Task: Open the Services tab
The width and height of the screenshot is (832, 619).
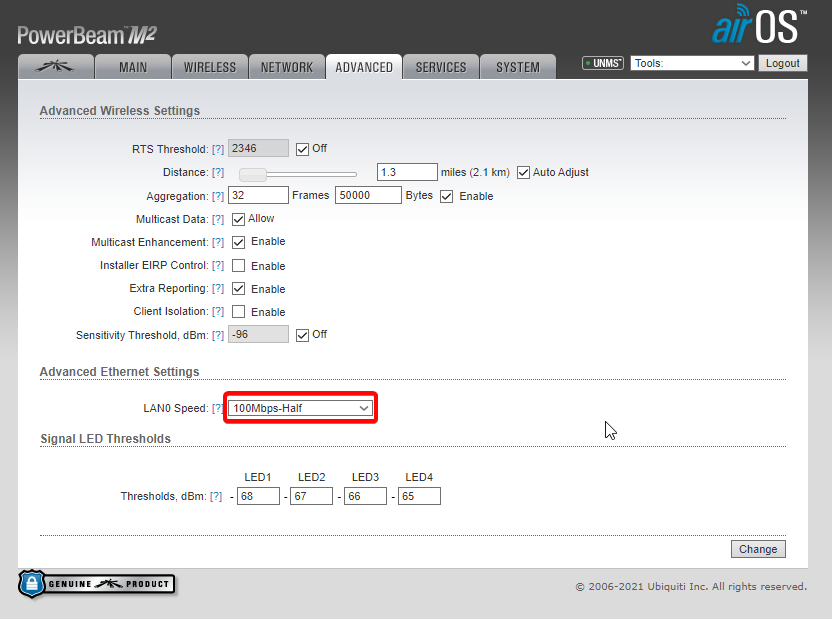Action: click(x=441, y=67)
